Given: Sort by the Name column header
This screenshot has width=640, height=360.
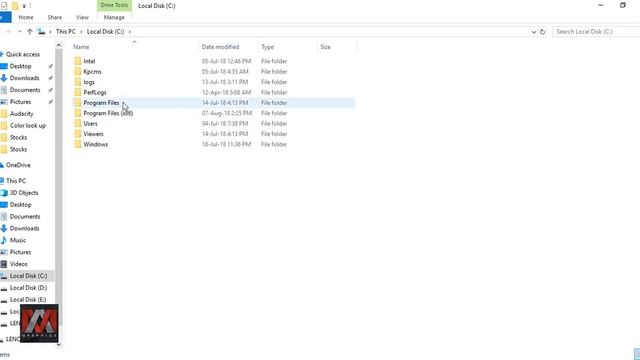Looking at the screenshot, I should point(81,47).
